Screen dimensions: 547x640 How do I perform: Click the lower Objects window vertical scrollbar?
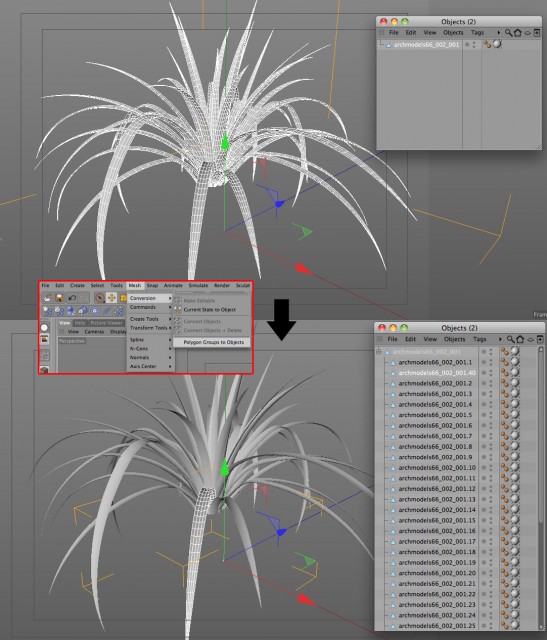[x=541, y=488]
